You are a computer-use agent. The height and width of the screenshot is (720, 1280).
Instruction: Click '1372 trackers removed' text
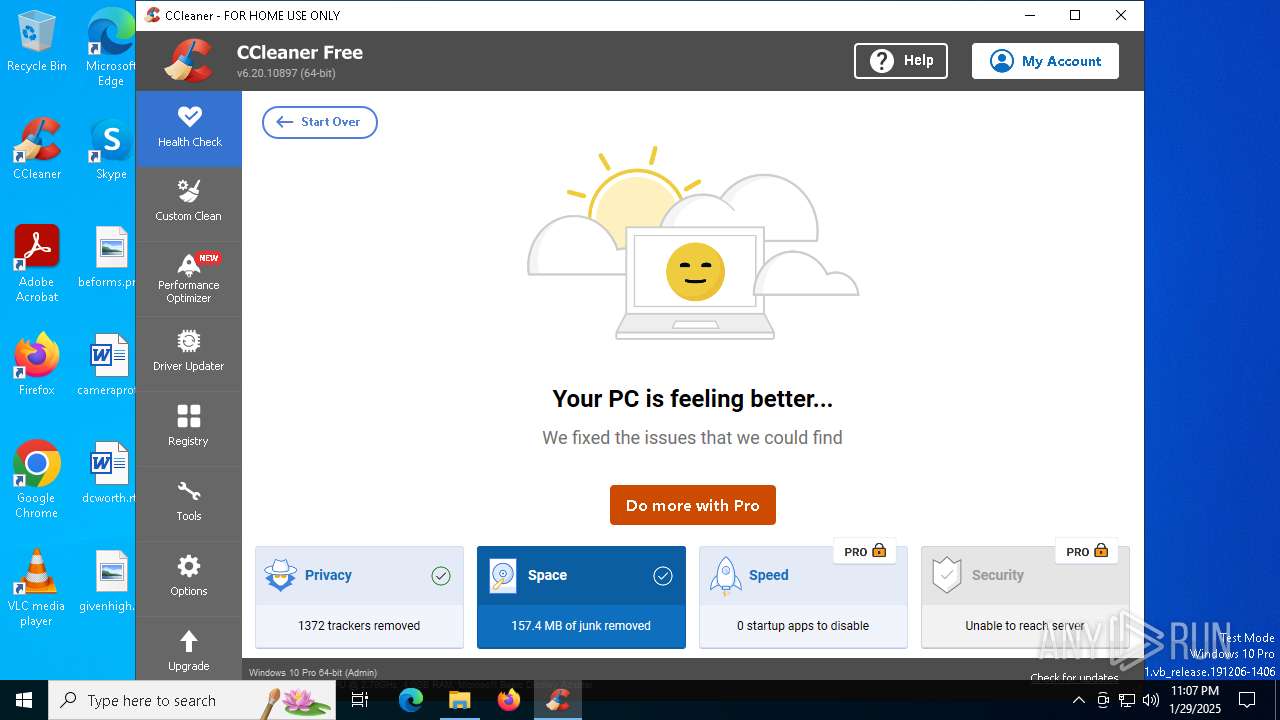pos(359,626)
